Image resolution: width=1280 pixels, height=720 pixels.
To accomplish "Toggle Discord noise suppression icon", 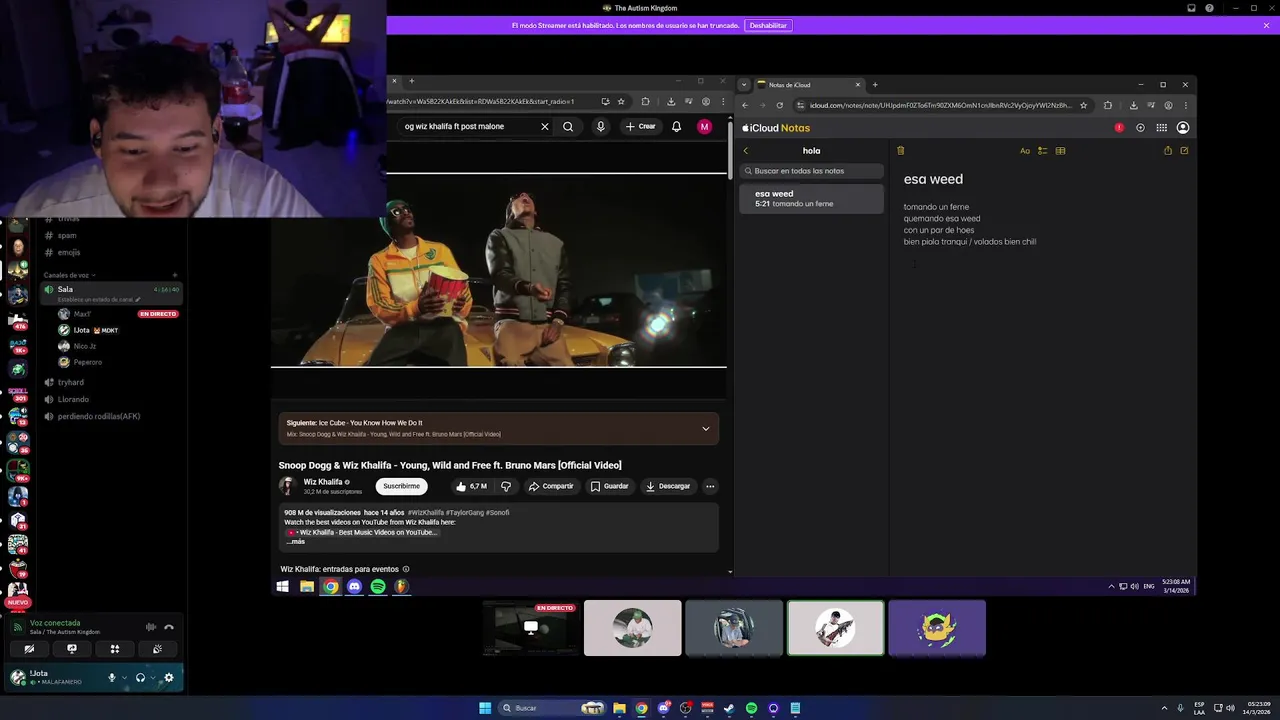I will pos(151,627).
